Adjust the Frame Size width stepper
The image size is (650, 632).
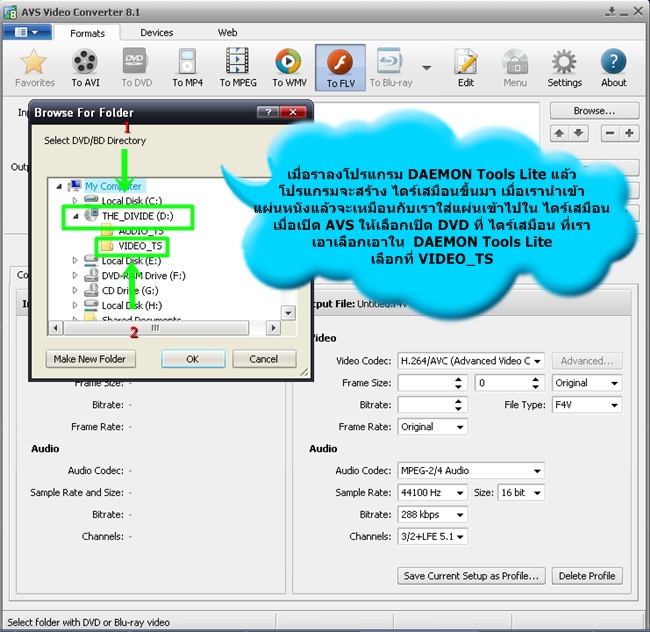(x=458, y=383)
